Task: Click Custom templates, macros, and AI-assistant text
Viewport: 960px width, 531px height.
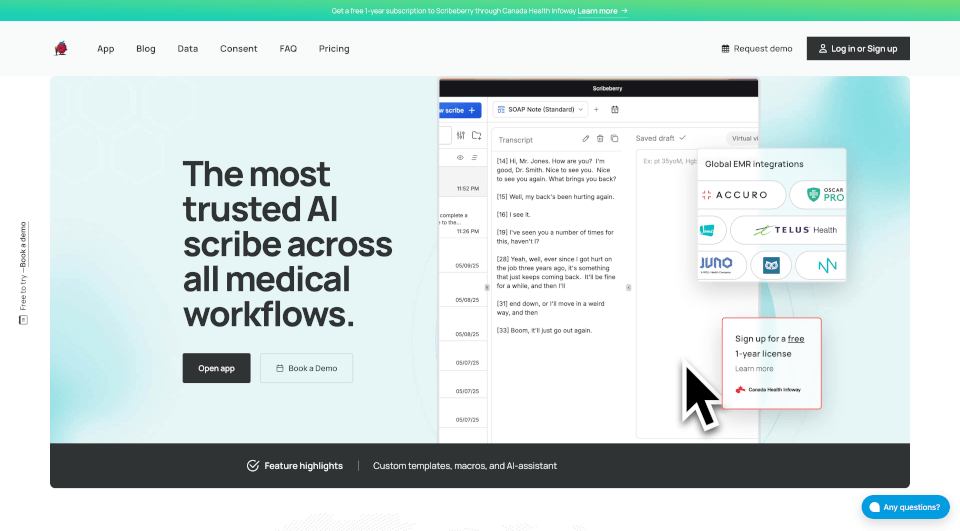Action: pyautogui.click(x=465, y=466)
